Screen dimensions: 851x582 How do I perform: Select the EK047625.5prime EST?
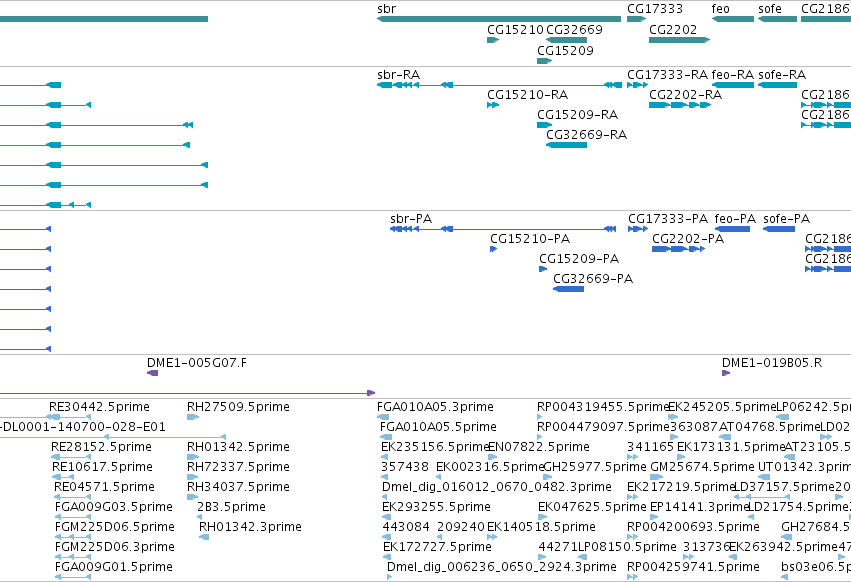(x=542, y=517)
